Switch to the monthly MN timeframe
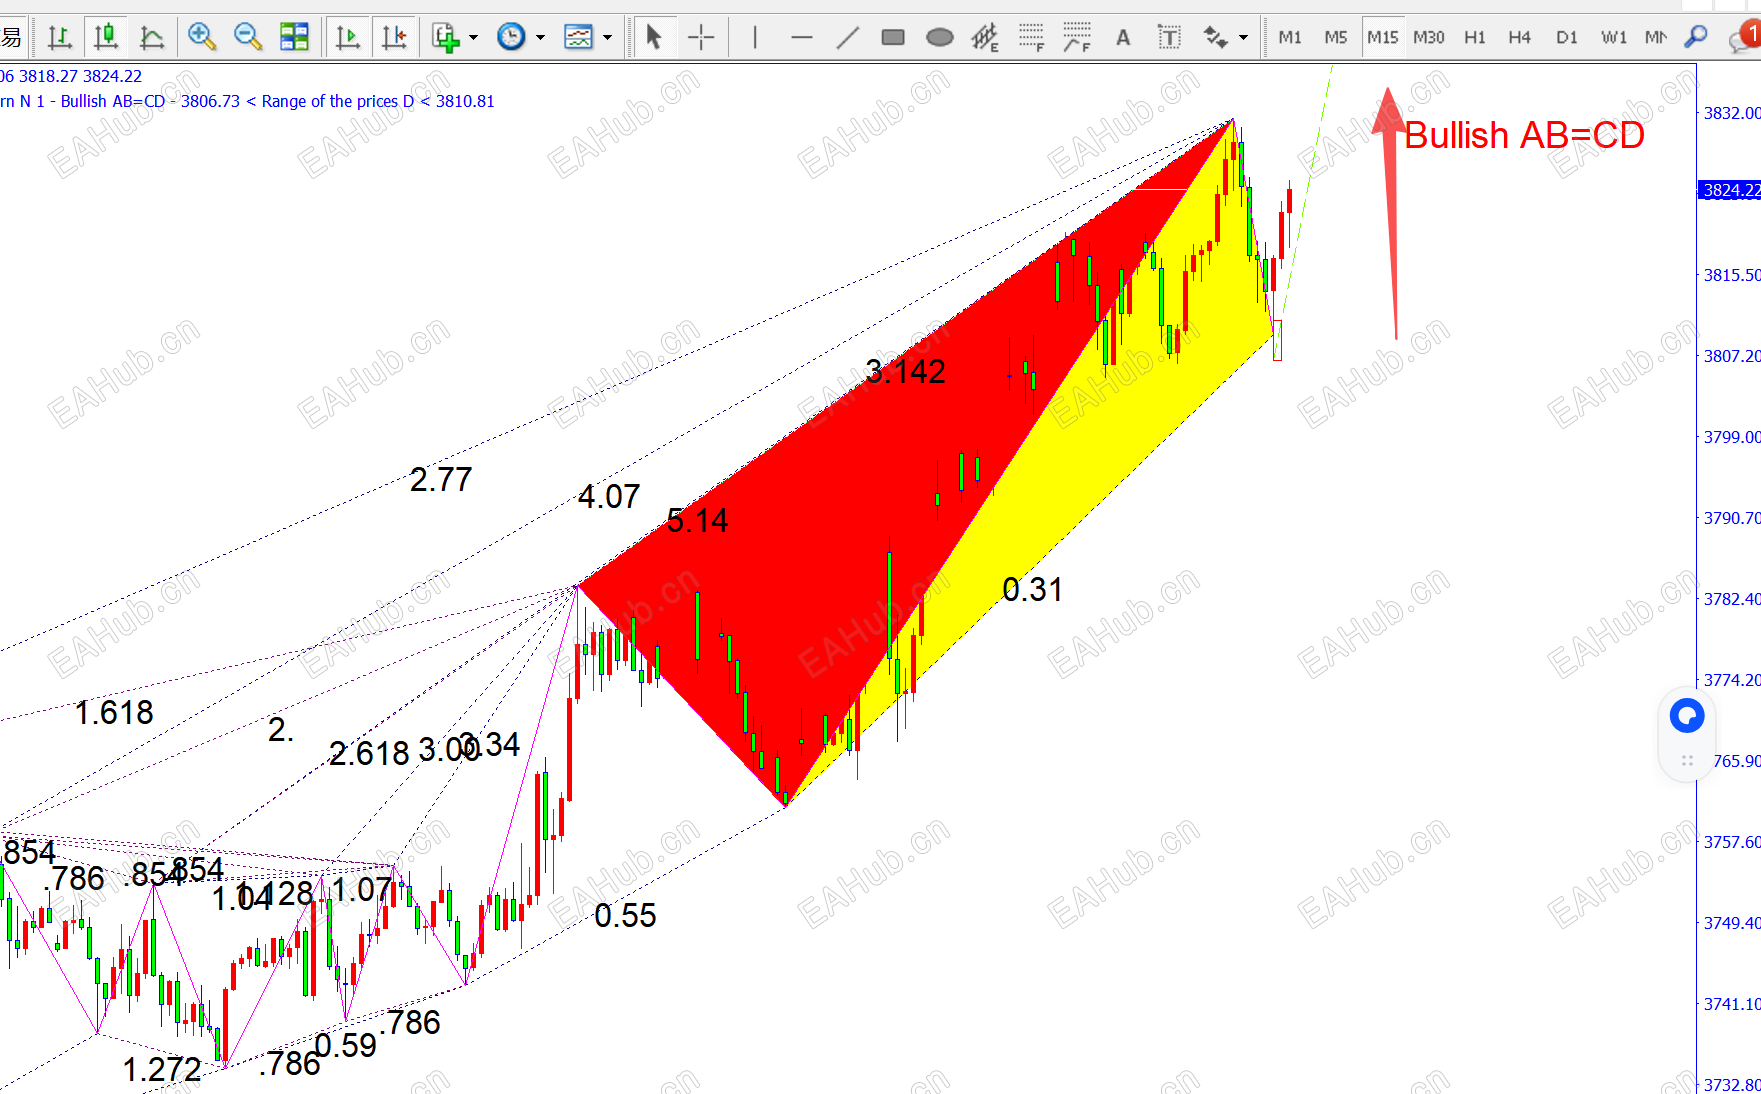This screenshot has height=1094, width=1761. (1656, 38)
